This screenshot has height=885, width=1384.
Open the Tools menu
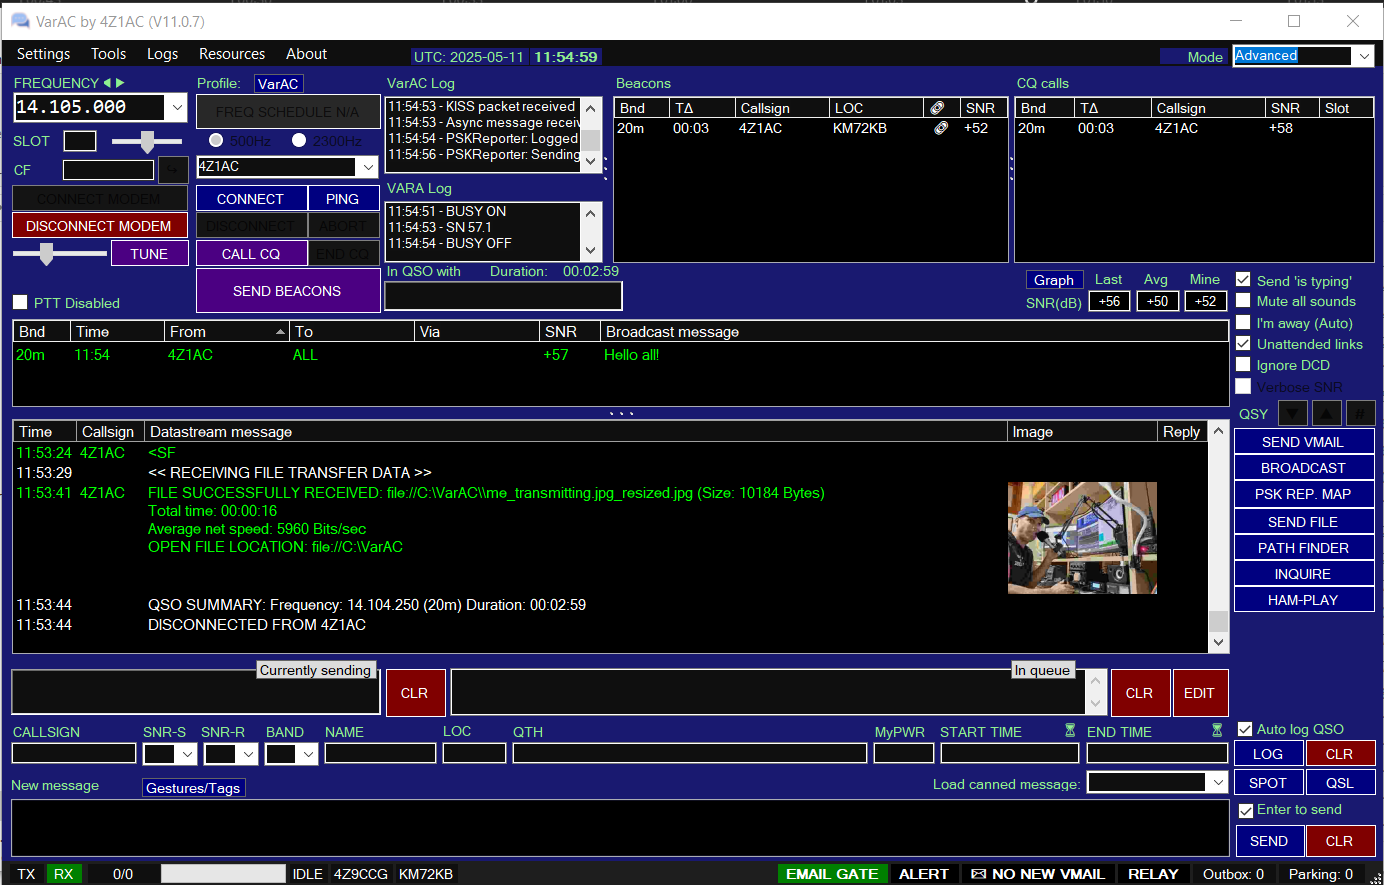click(x=109, y=54)
